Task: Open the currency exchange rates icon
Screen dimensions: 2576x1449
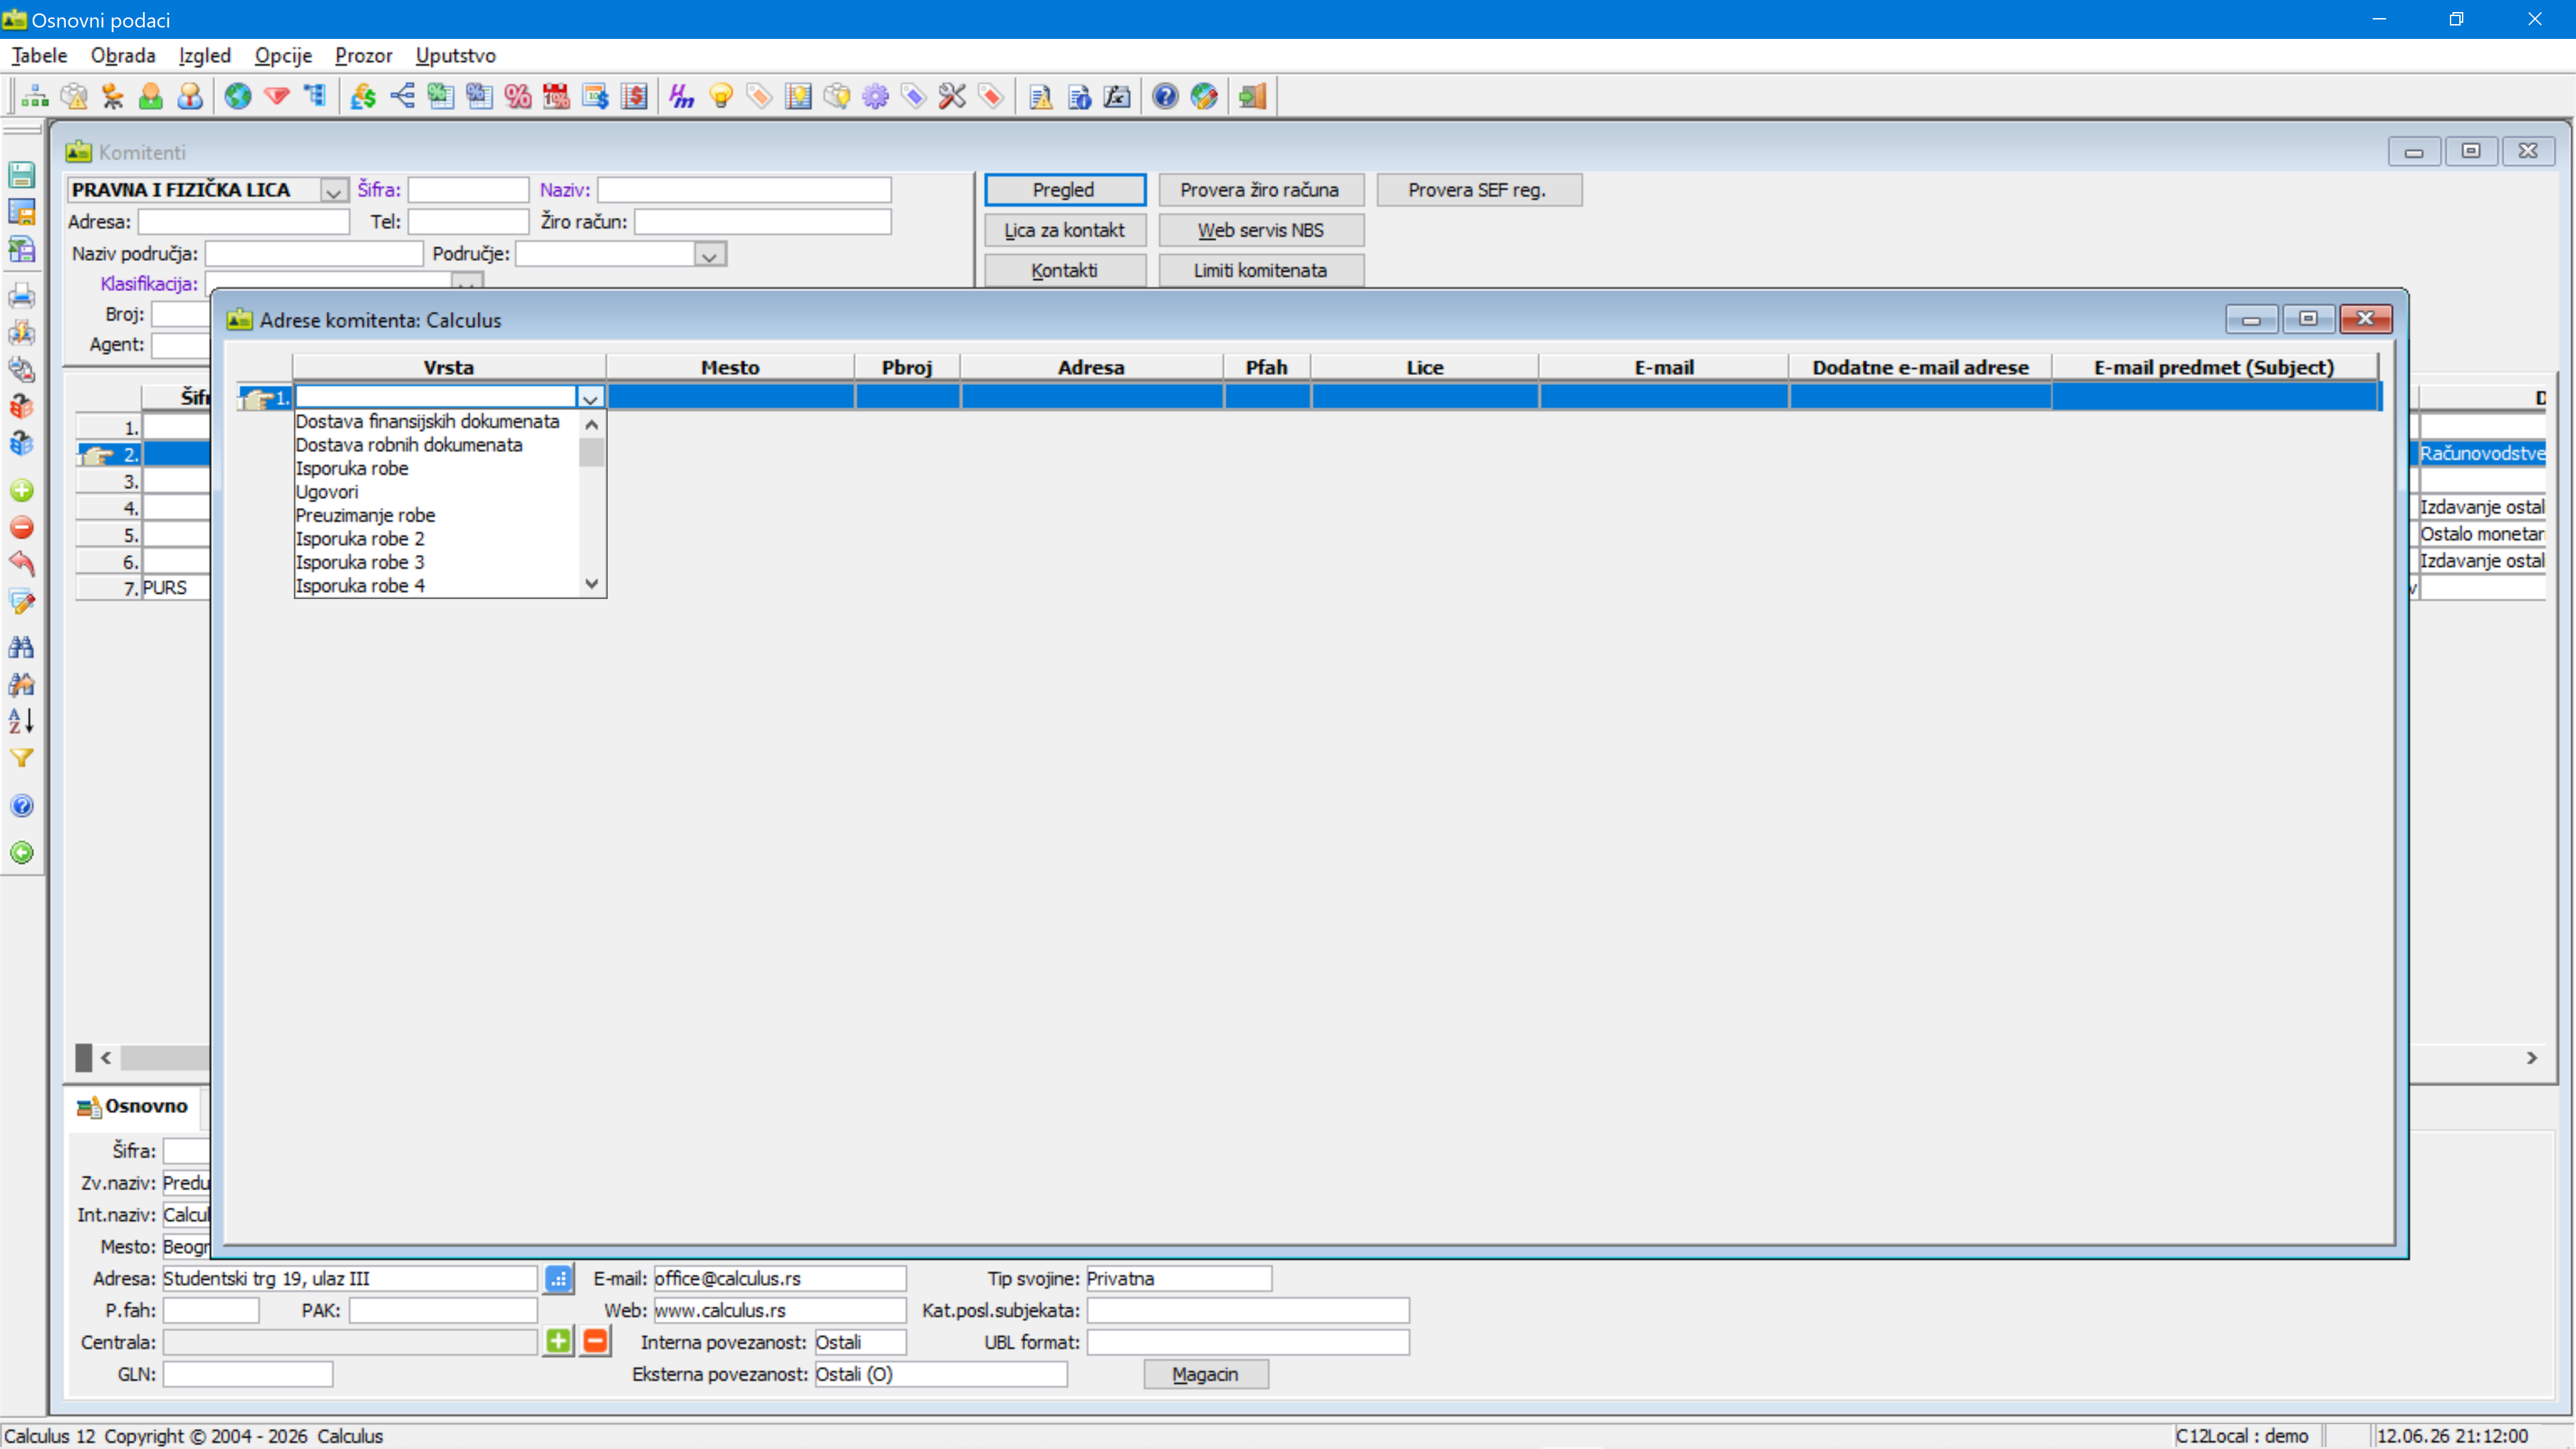Action: pyautogui.click(x=363, y=97)
